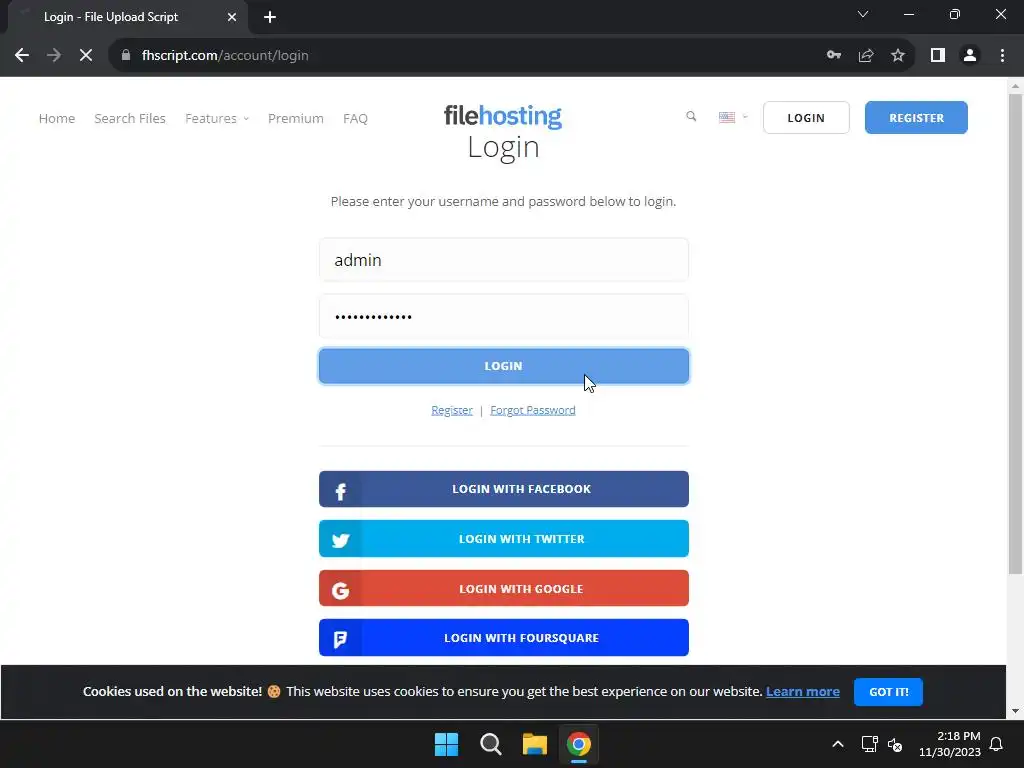The image size is (1024, 768).
Task: Click the blue REGISTER button
Action: 916,118
